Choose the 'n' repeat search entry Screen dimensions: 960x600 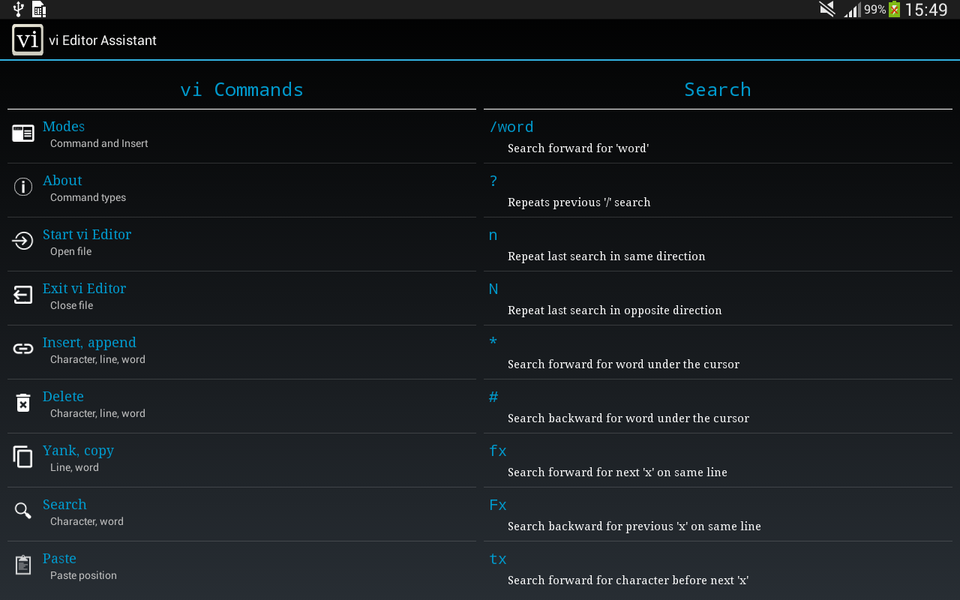pos(718,244)
